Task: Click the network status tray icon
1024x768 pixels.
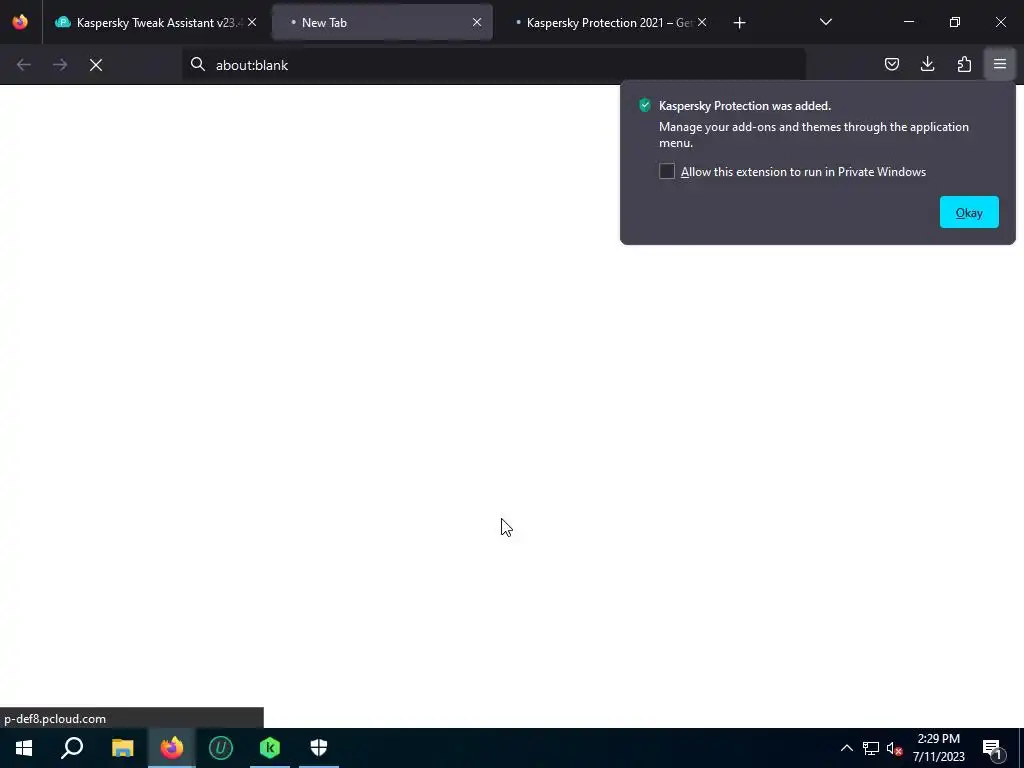Action: pos(871,748)
